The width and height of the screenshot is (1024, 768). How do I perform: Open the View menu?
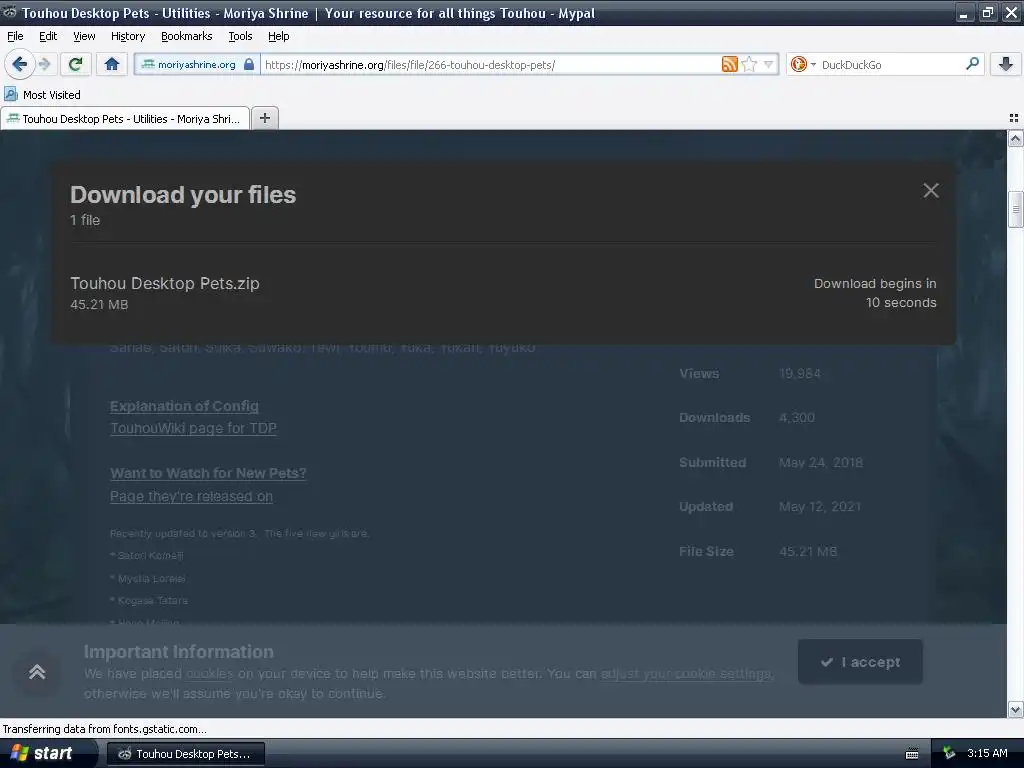coord(84,36)
